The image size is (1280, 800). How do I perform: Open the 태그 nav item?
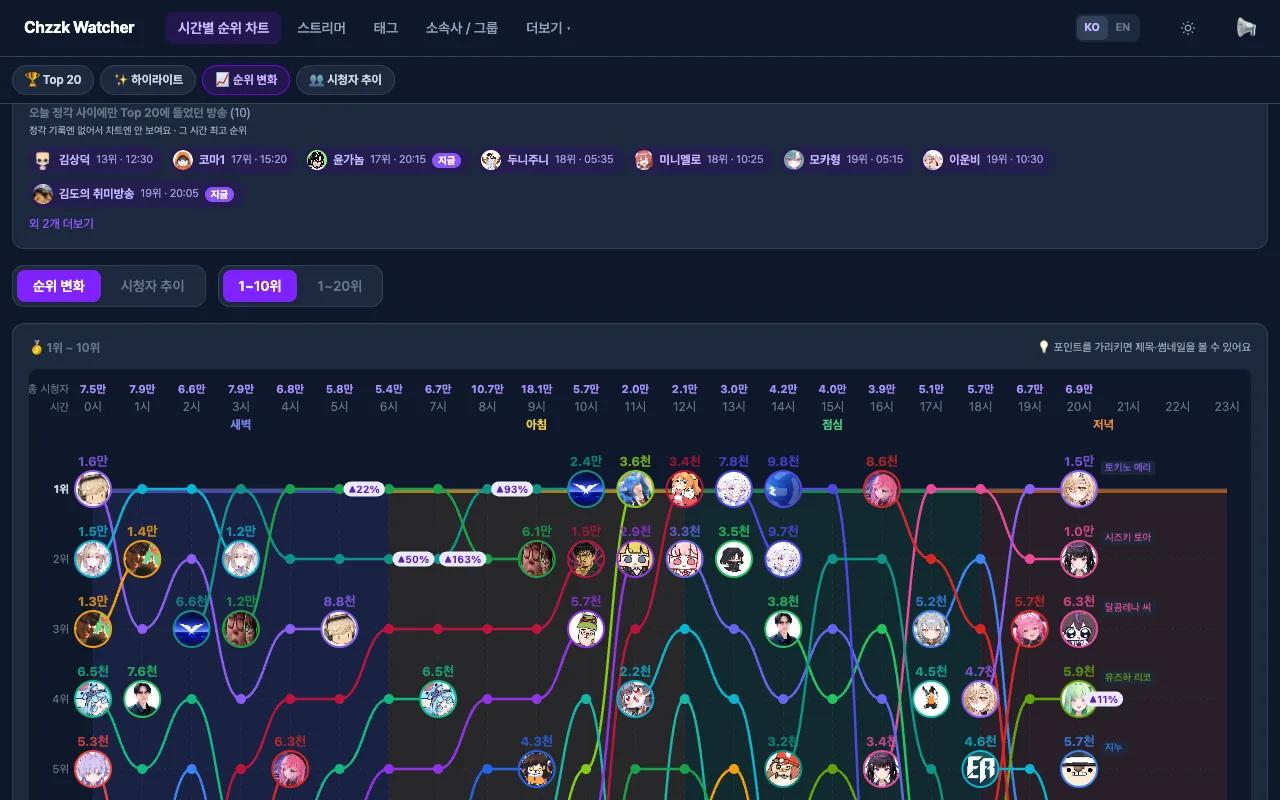point(385,28)
